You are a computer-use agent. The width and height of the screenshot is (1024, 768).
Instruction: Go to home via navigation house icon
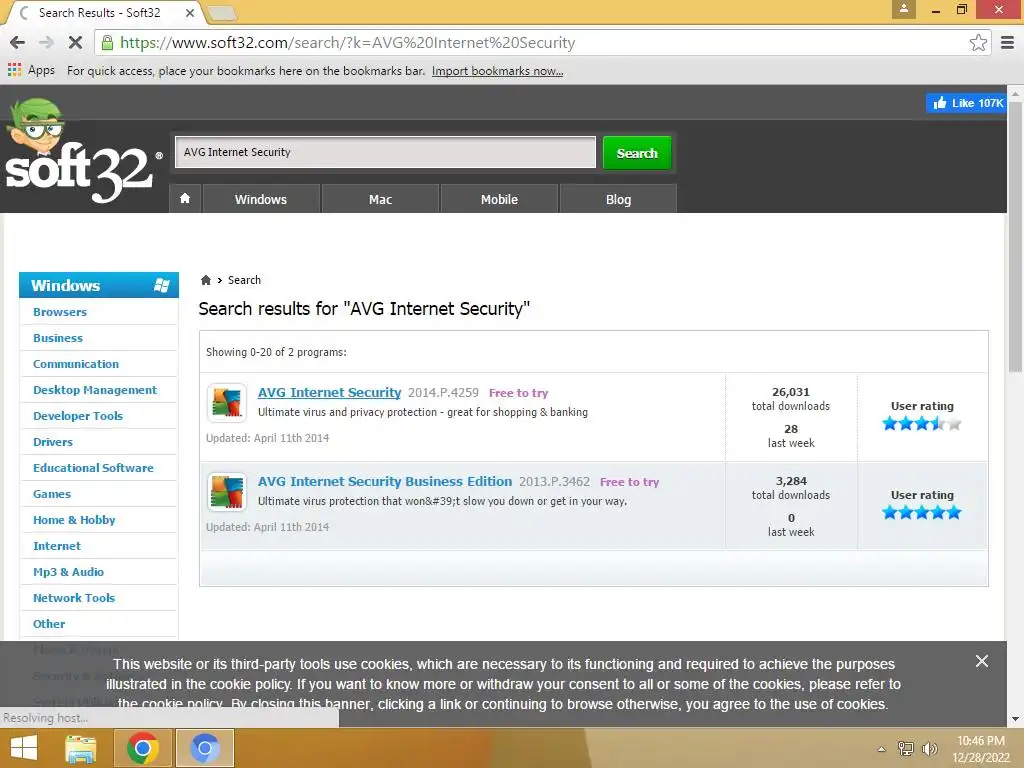[185, 199]
